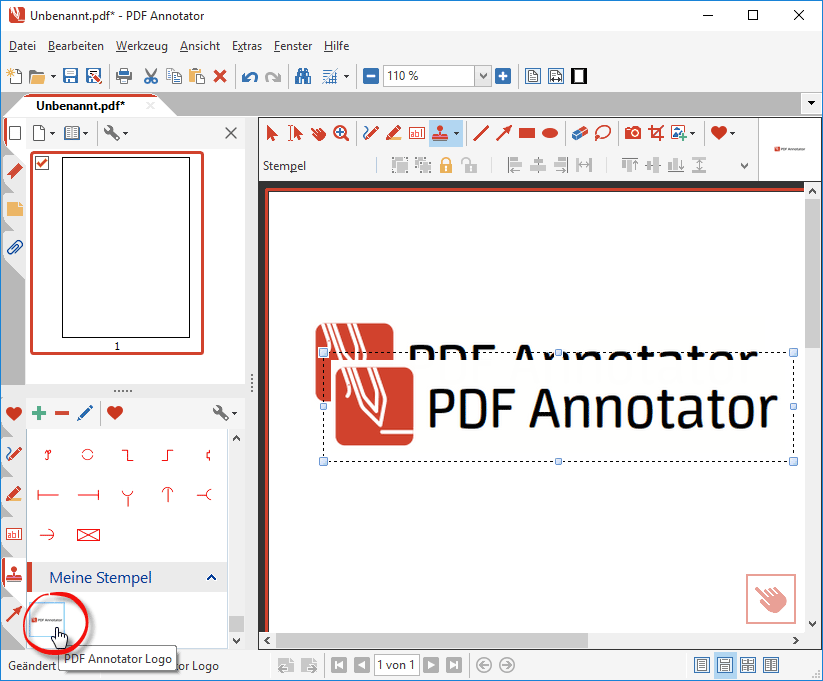Enable single page layout in the status bar
The width and height of the screenshot is (823, 681).
coord(702,665)
